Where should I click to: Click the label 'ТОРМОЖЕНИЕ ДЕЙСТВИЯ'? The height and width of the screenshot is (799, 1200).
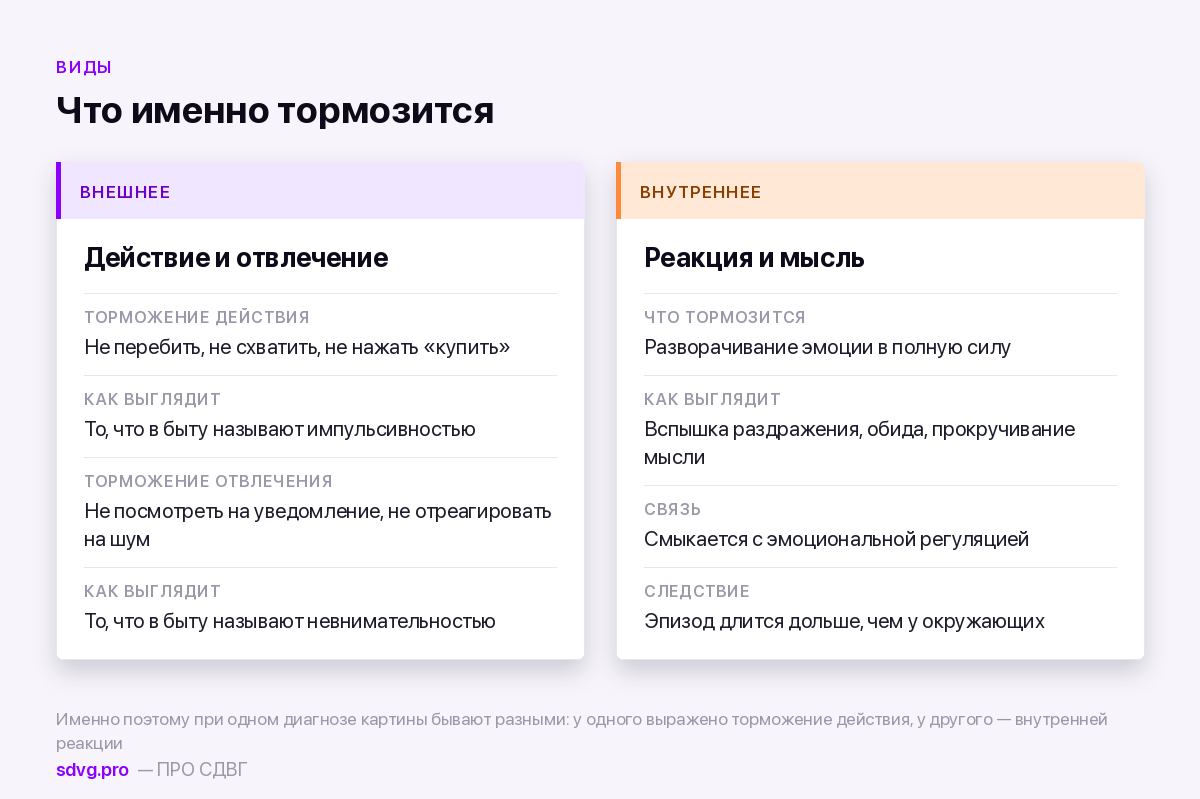(197, 318)
